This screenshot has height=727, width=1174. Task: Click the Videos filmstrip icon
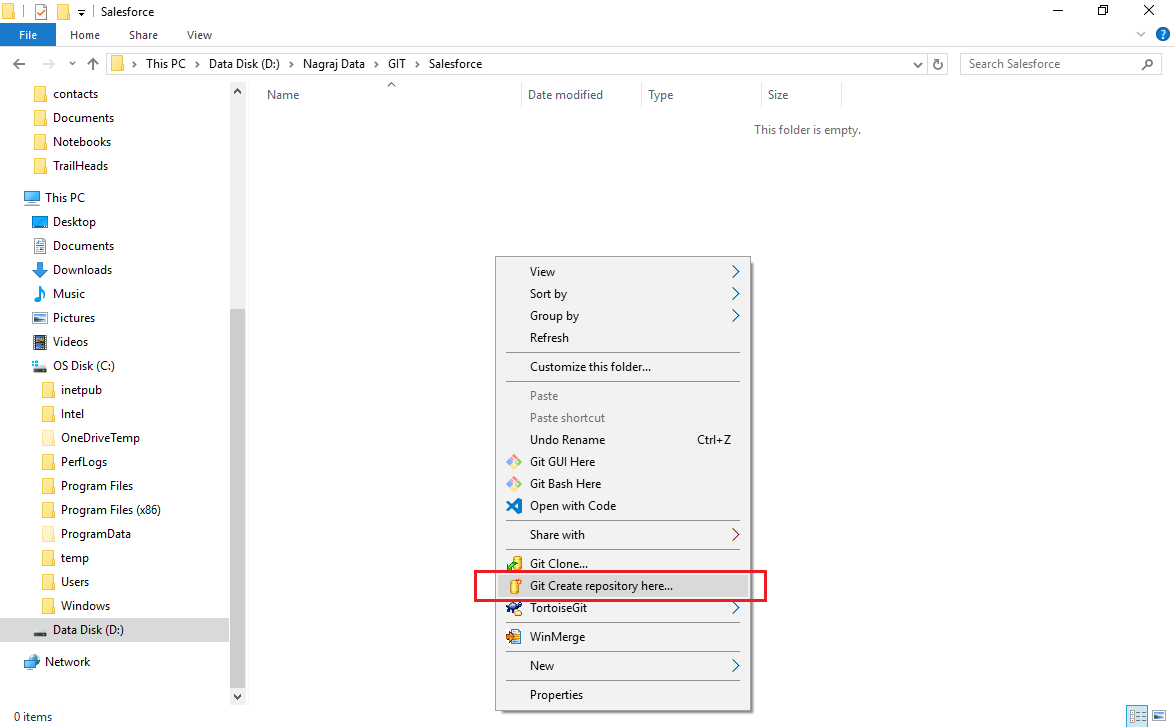[x=40, y=342]
